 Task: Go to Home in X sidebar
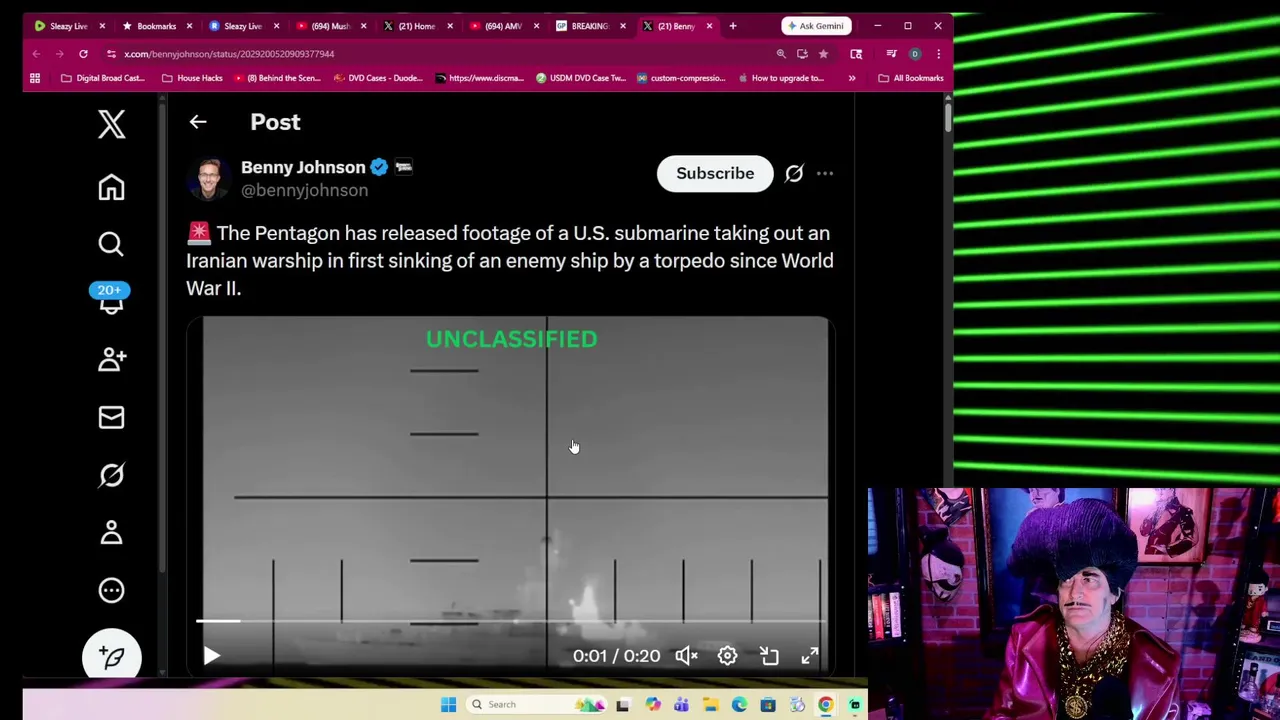click(x=111, y=187)
